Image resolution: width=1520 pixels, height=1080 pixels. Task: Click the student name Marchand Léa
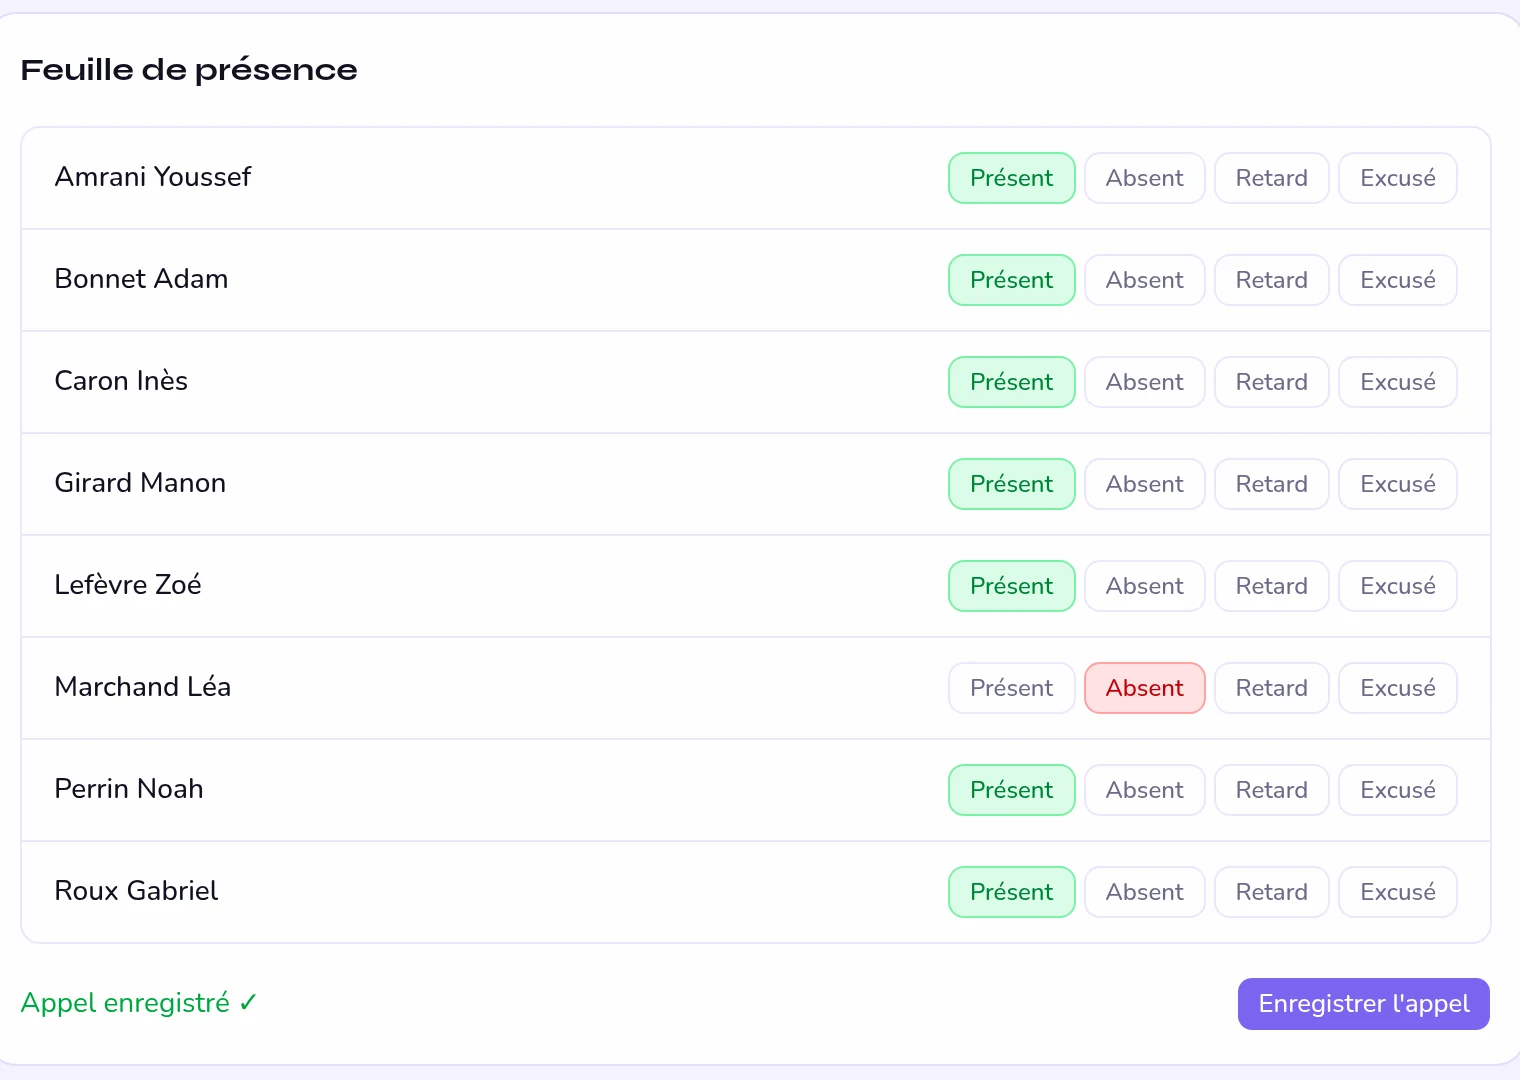(x=143, y=687)
